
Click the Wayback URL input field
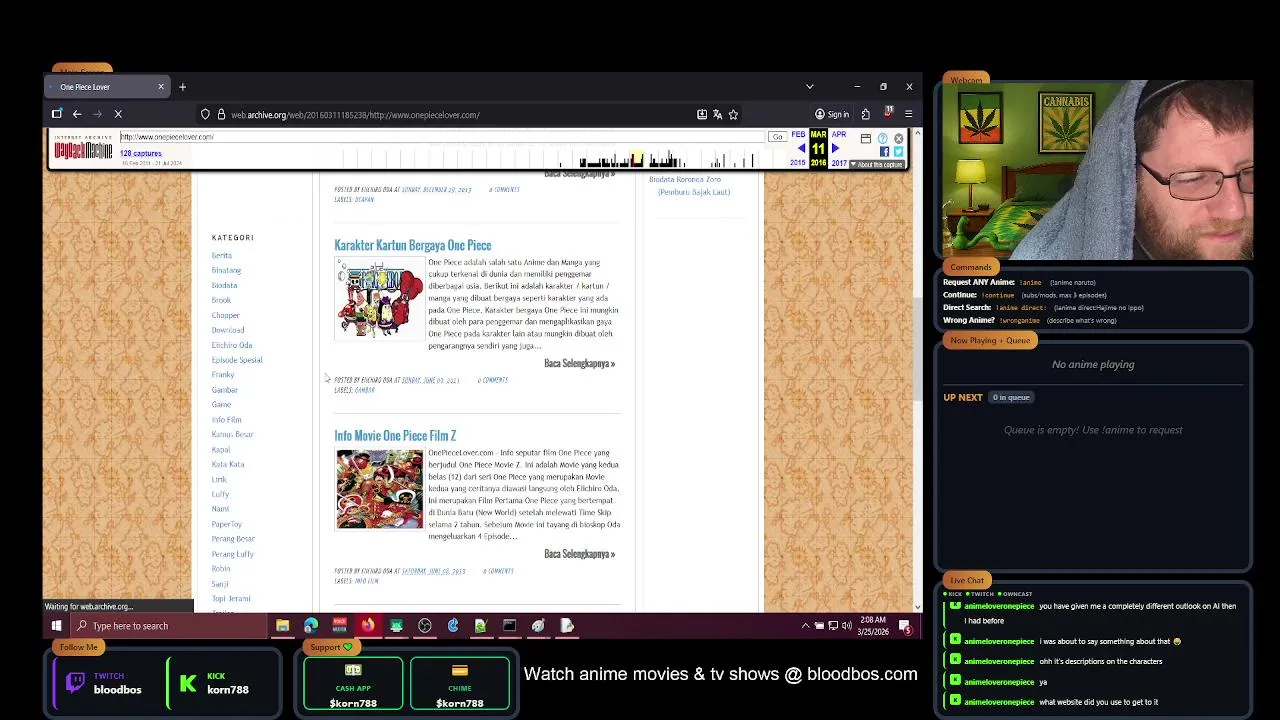(440, 137)
